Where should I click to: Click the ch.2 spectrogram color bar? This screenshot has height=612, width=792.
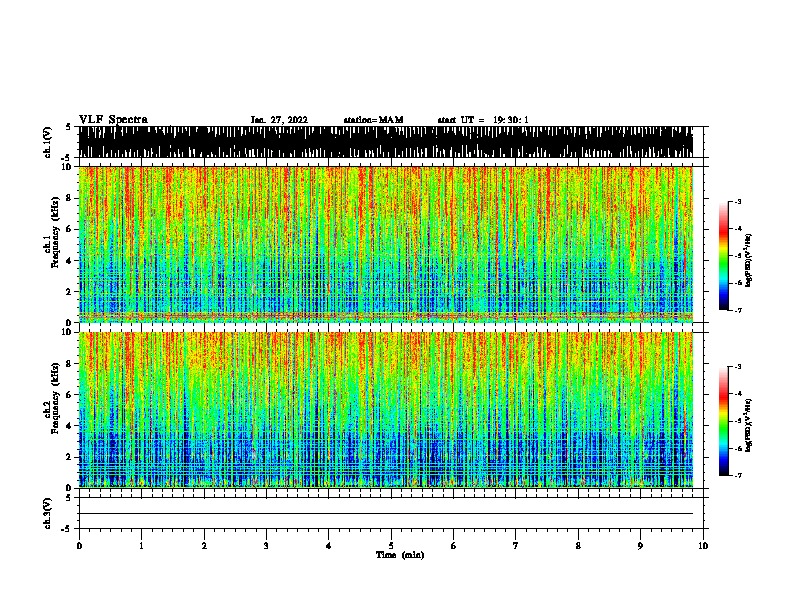pyautogui.click(x=724, y=421)
